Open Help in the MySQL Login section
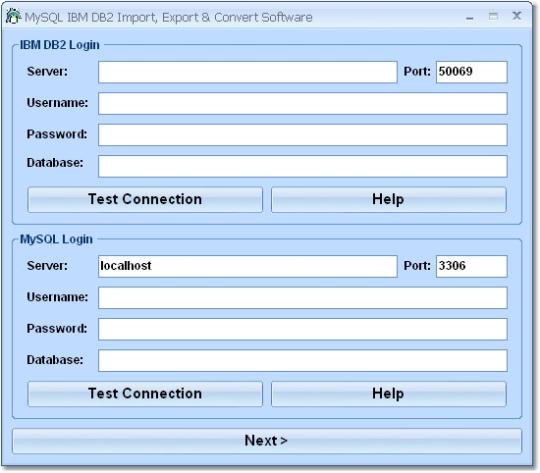 (x=388, y=394)
